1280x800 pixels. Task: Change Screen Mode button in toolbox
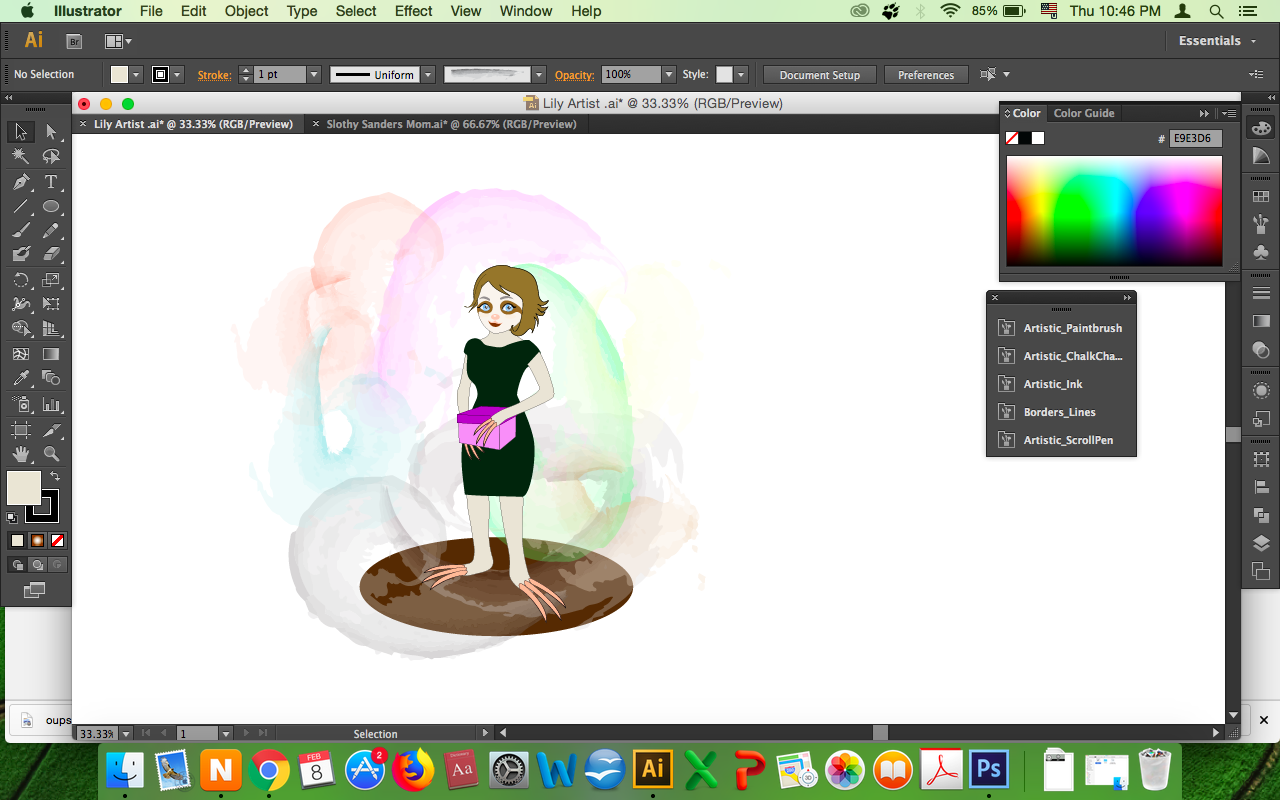pos(35,591)
